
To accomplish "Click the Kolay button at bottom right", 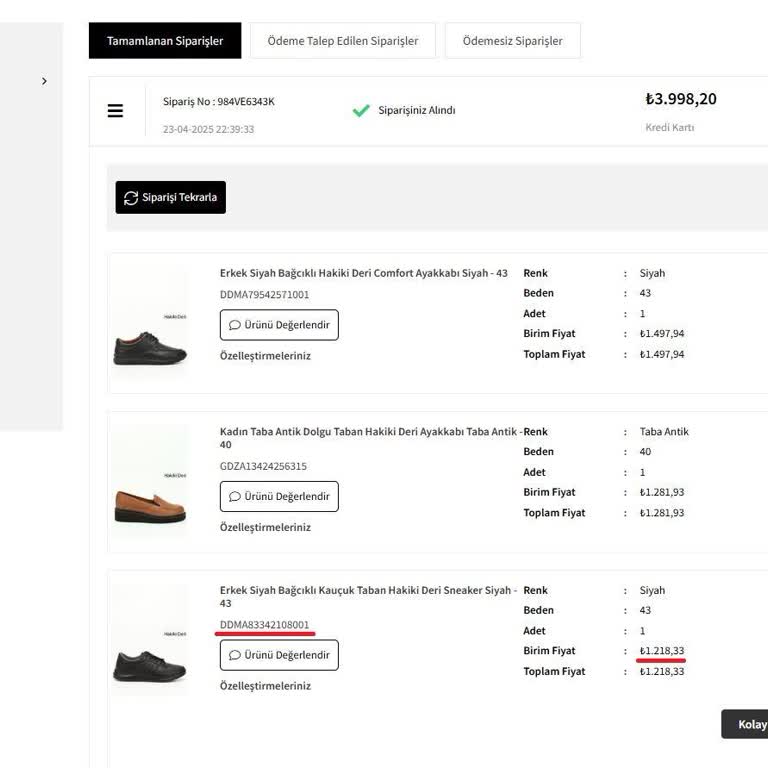I will pyautogui.click(x=750, y=725).
